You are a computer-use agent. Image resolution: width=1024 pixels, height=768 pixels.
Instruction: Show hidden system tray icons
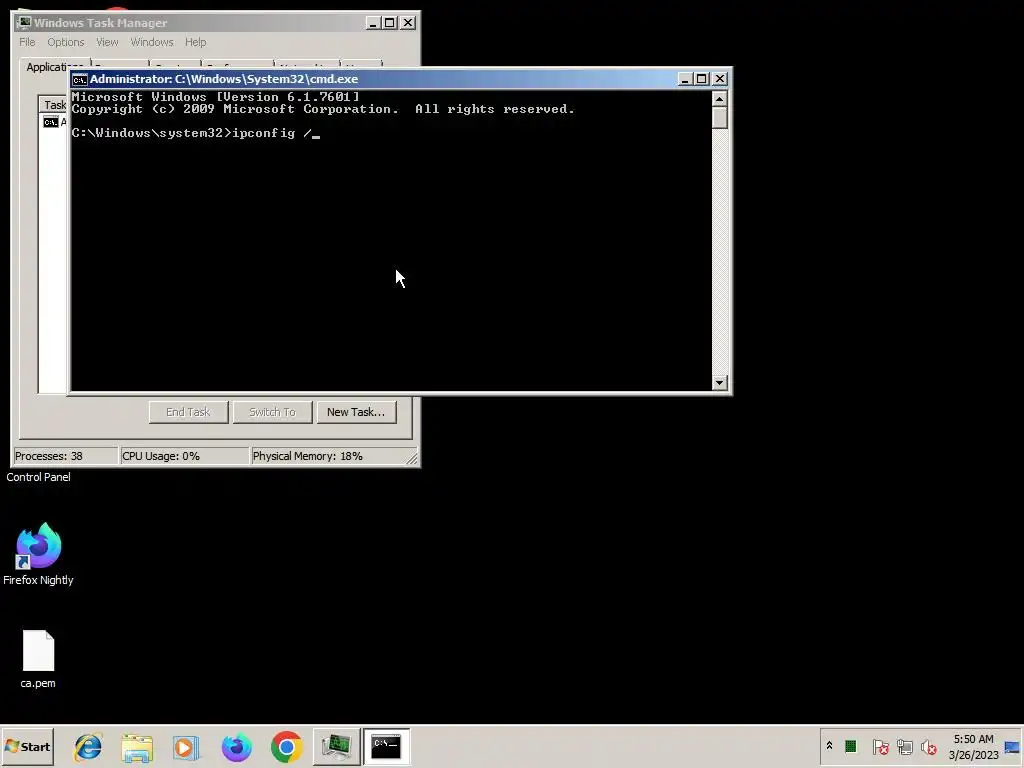click(x=829, y=746)
